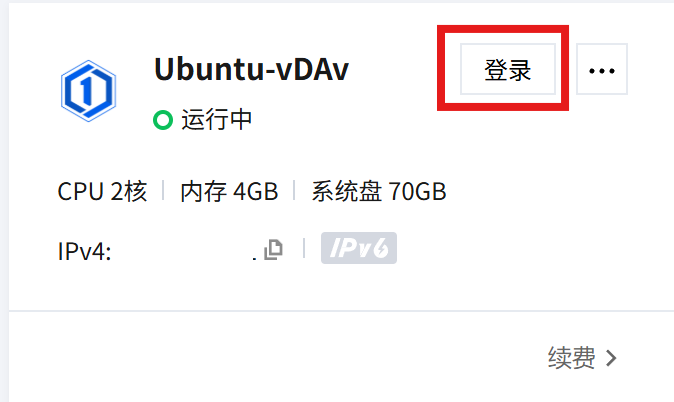
Task: Select the 系统盘 70GB disk label
Action: click(x=379, y=191)
